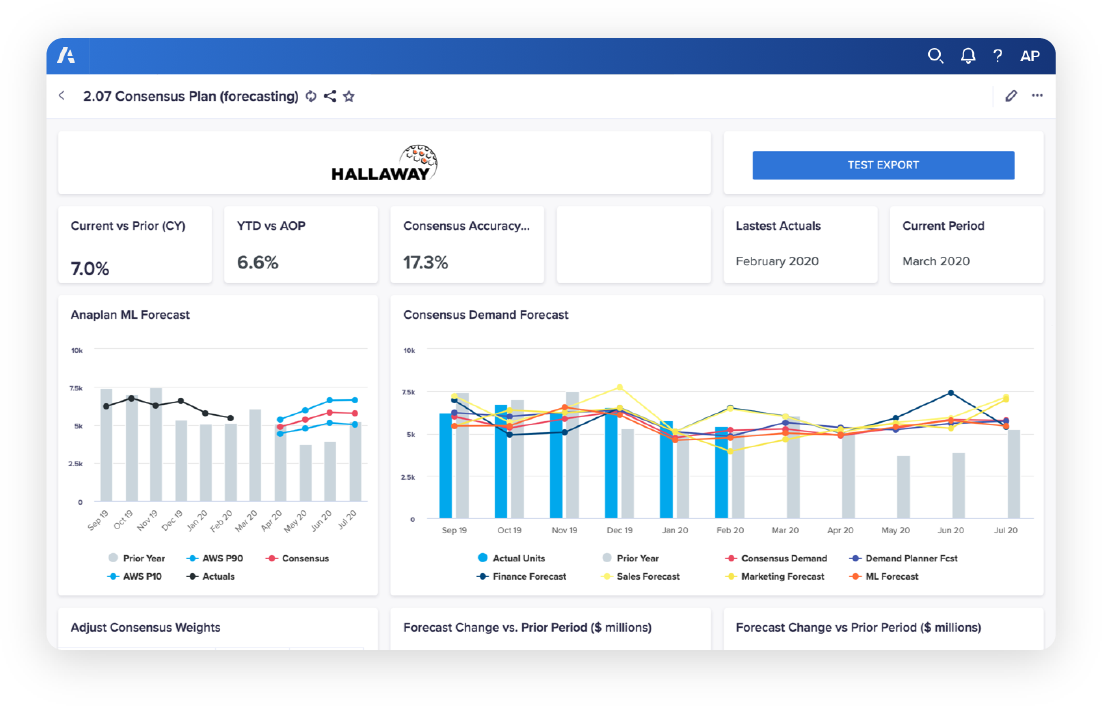
Task: Click the help question mark icon
Action: pos(997,56)
